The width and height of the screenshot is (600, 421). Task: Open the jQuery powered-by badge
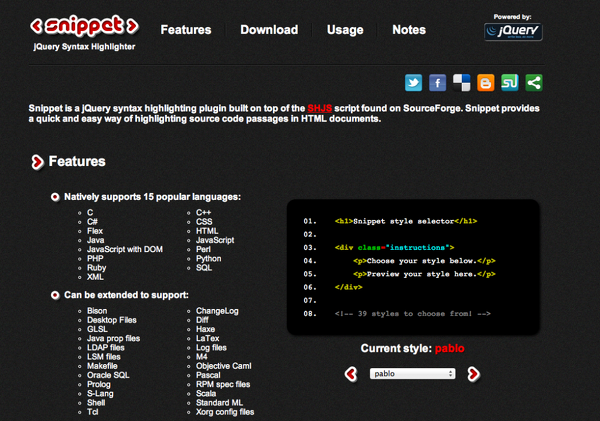pos(513,32)
